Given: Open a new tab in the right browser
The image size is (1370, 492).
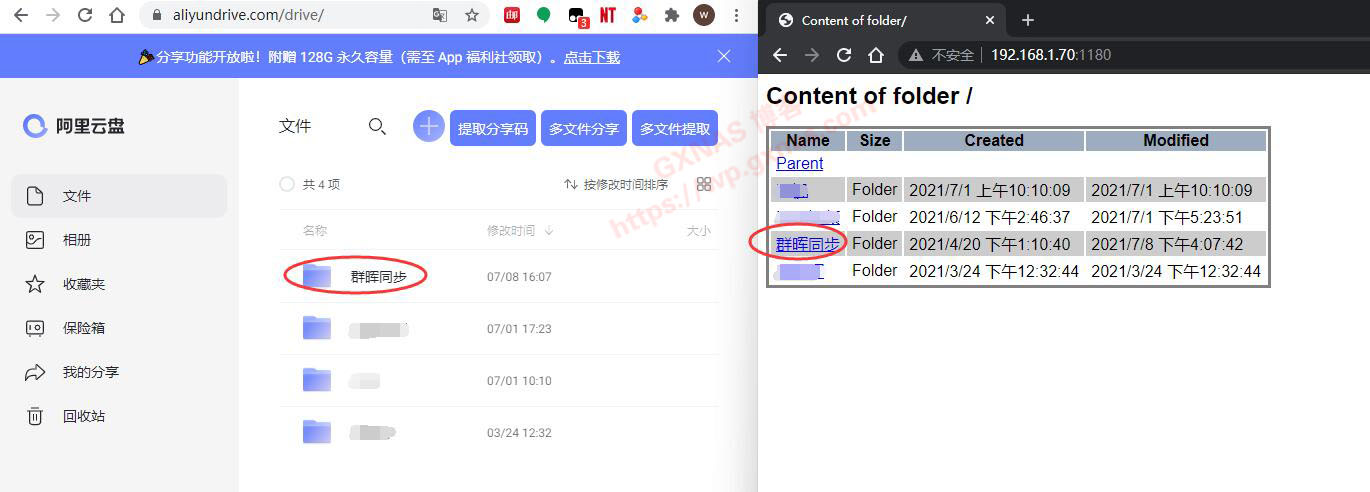Looking at the screenshot, I should pos(1028,20).
